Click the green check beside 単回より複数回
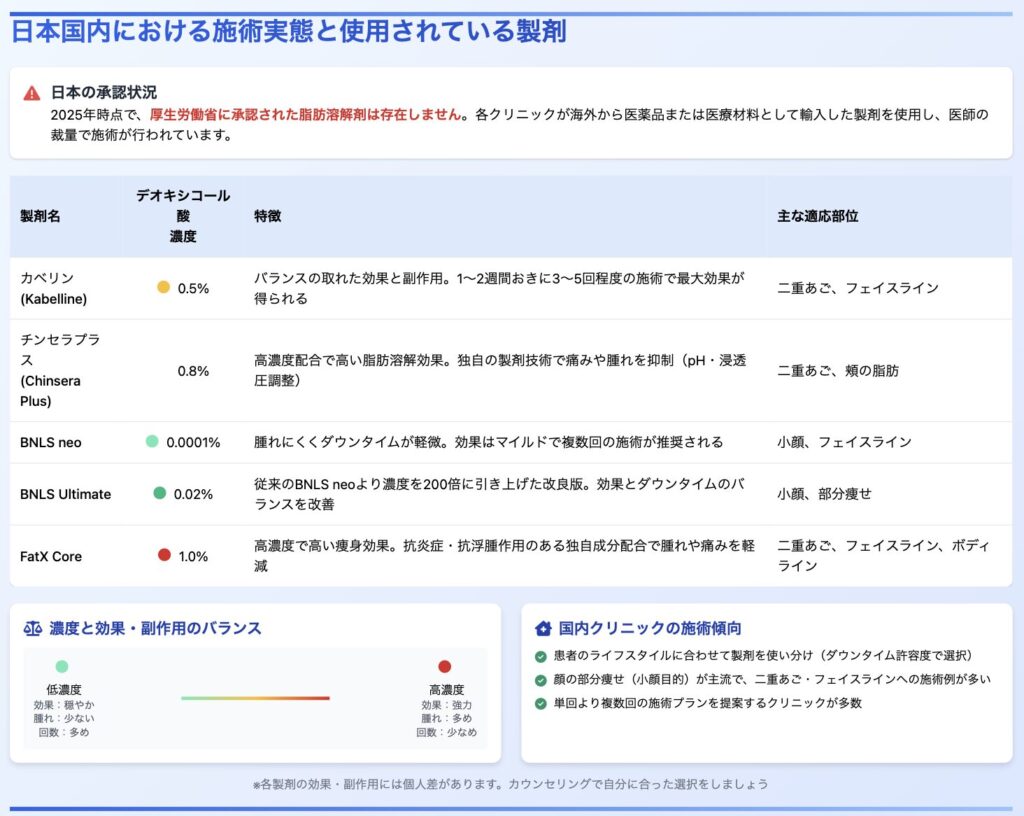This screenshot has height=816, width=1024. [541, 704]
